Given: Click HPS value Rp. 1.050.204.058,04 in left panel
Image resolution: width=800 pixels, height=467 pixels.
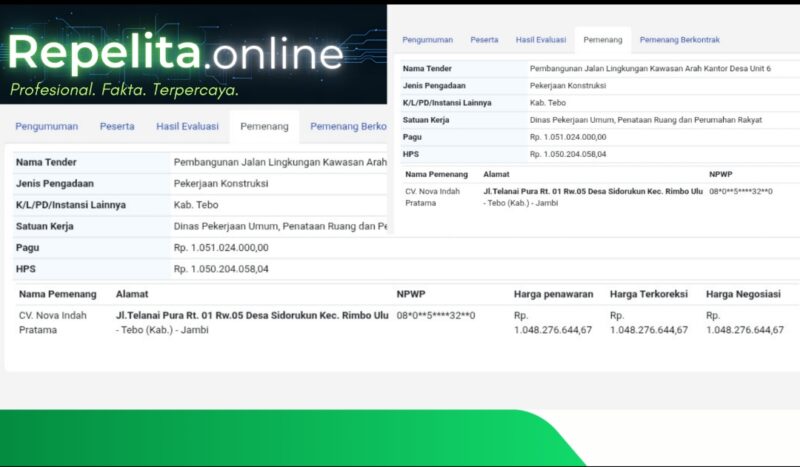Looking at the screenshot, I should 221,269.
